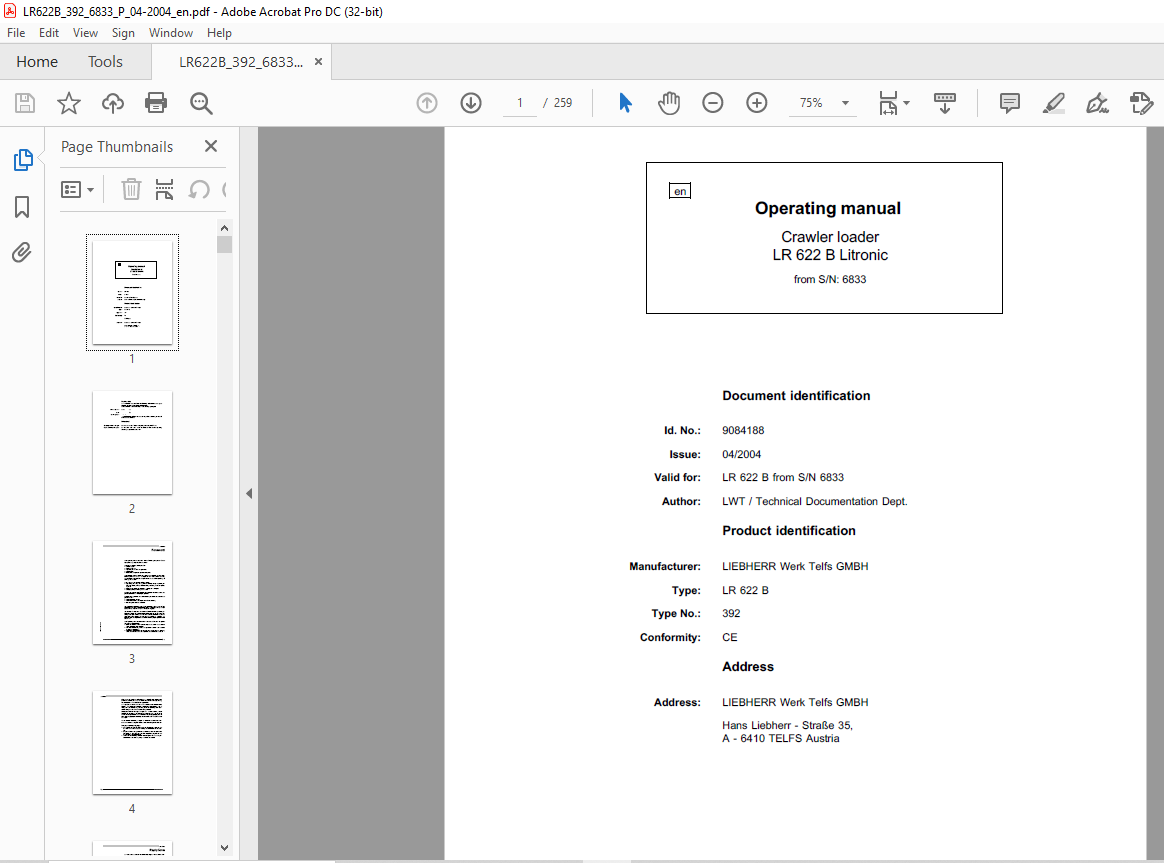Click the Print pages icon in thumbnails
The image size is (1164, 863).
coord(164,189)
